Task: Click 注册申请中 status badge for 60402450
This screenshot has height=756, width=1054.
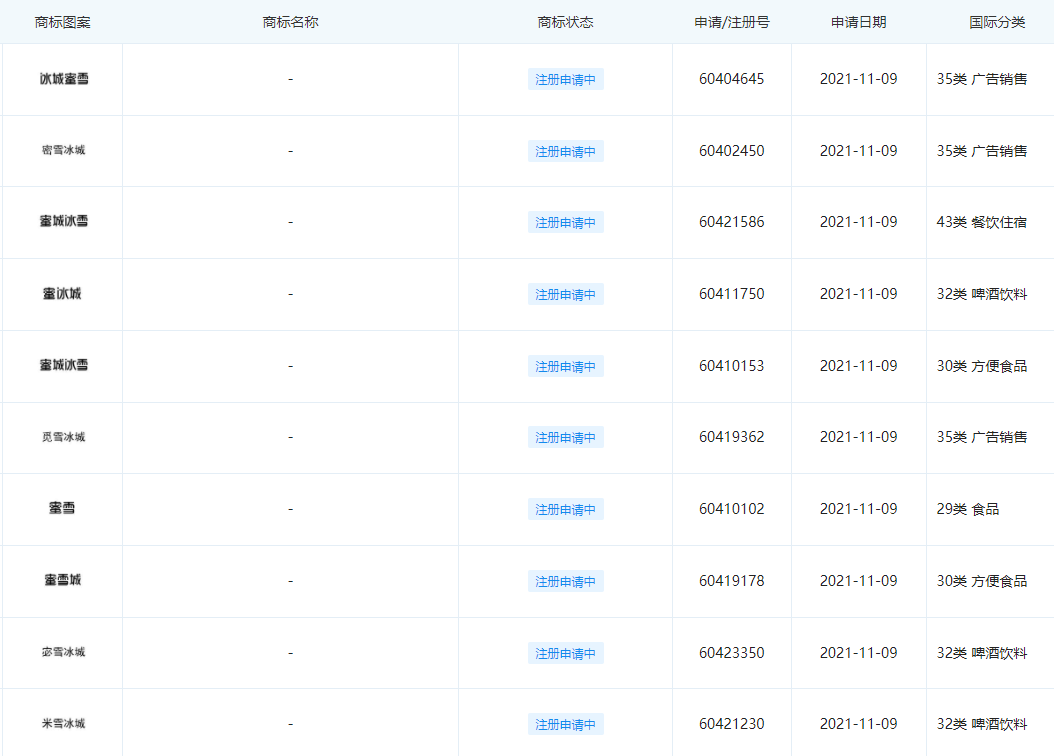Action: (565, 151)
